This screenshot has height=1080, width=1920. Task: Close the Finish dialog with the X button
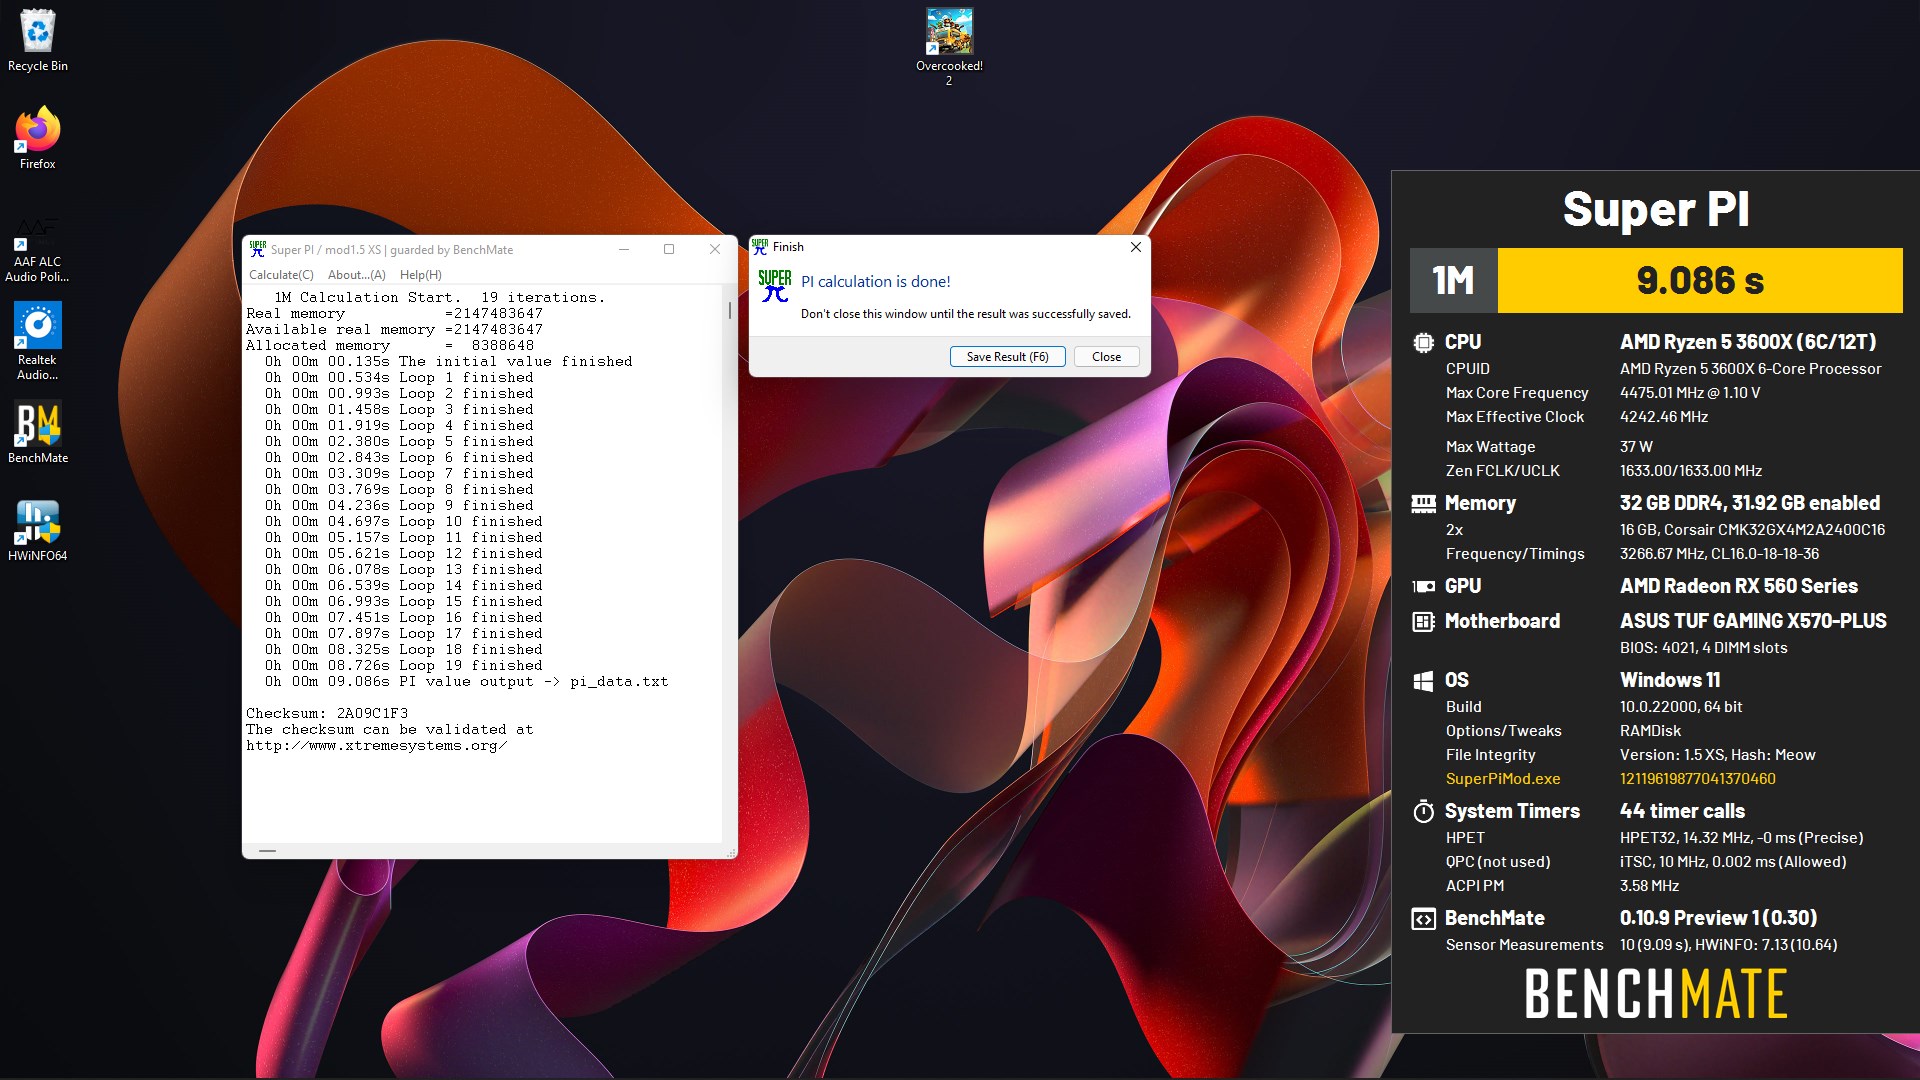(x=1135, y=247)
